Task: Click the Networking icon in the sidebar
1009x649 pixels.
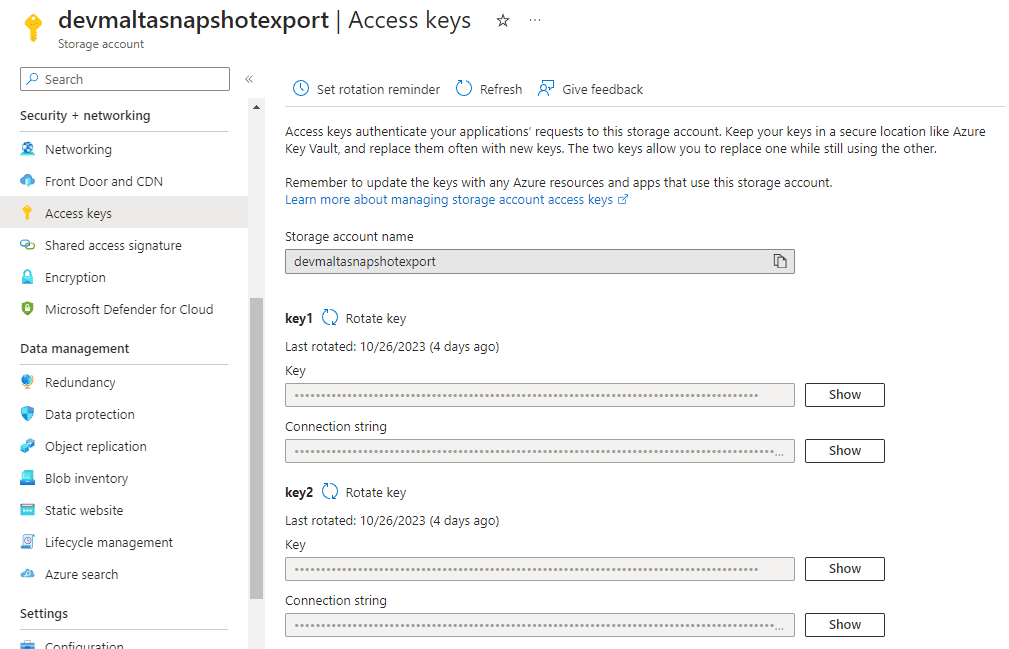Action: click(x=28, y=149)
